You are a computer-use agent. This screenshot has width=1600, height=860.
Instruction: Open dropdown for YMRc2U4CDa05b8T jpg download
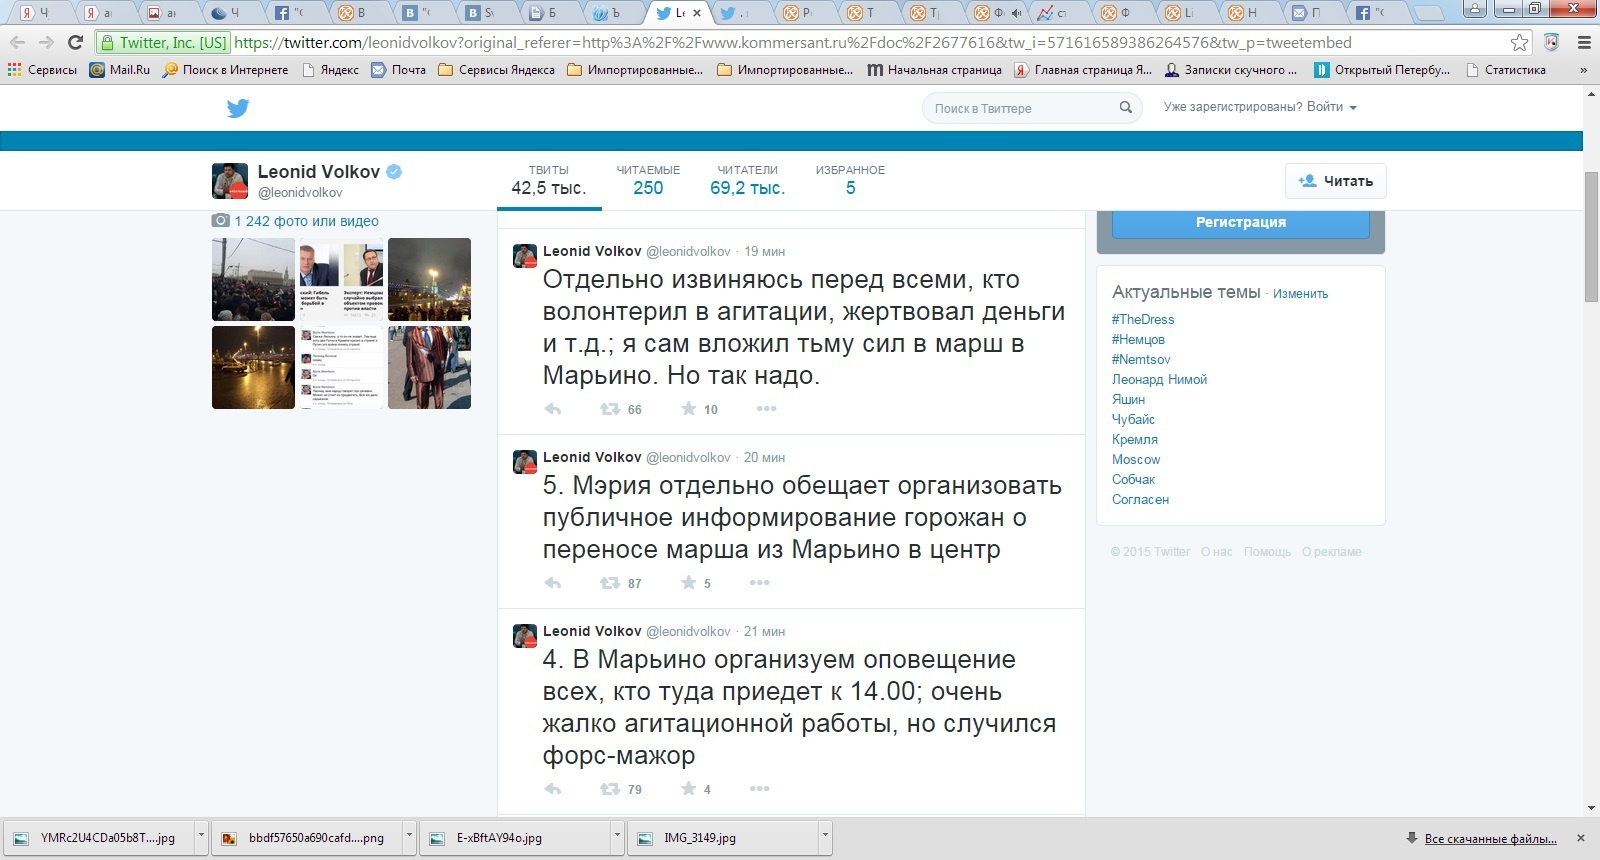pyautogui.click(x=201, y=837)
